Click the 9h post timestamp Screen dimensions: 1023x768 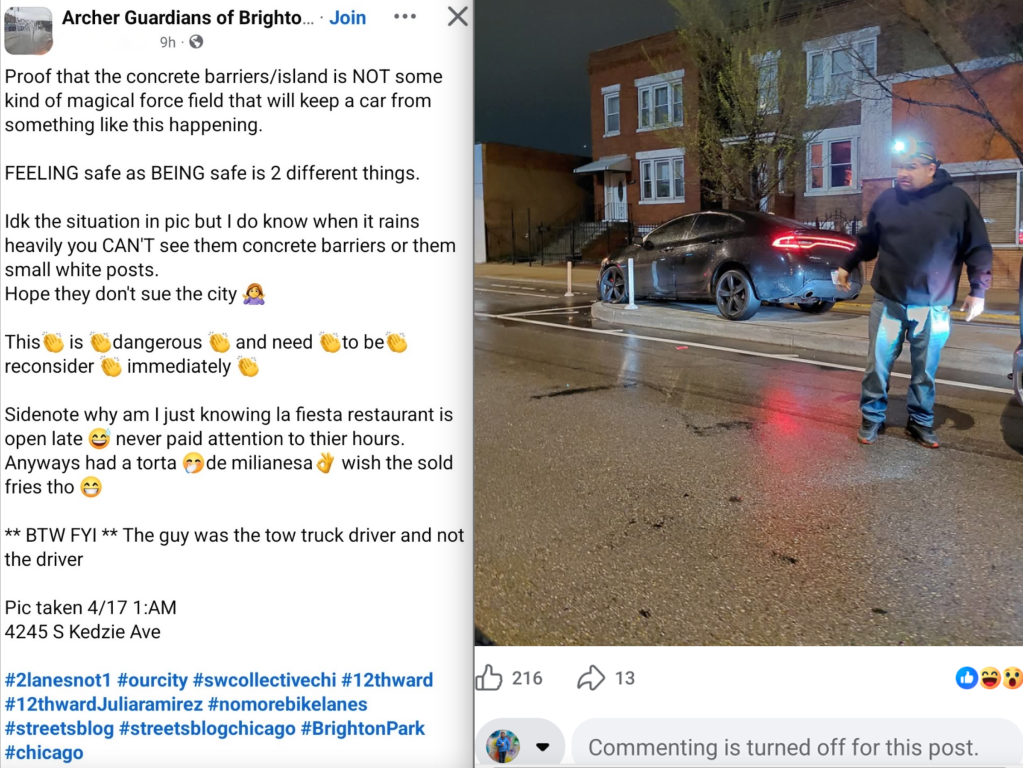tap(168, 42)
